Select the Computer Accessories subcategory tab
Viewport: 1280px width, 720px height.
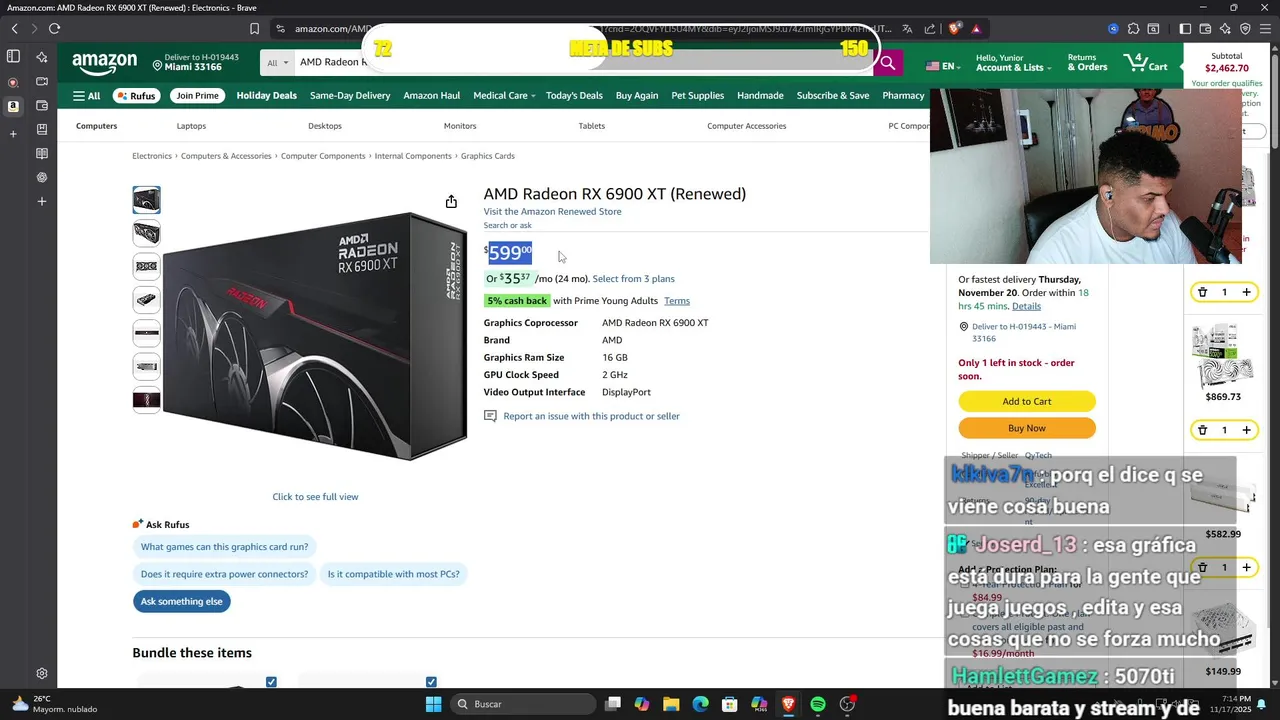click(x=746, y=126)
